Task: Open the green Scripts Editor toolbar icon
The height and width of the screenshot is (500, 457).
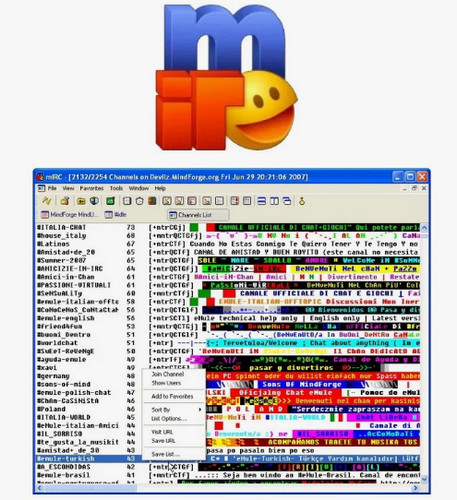Action: (110, 201)
